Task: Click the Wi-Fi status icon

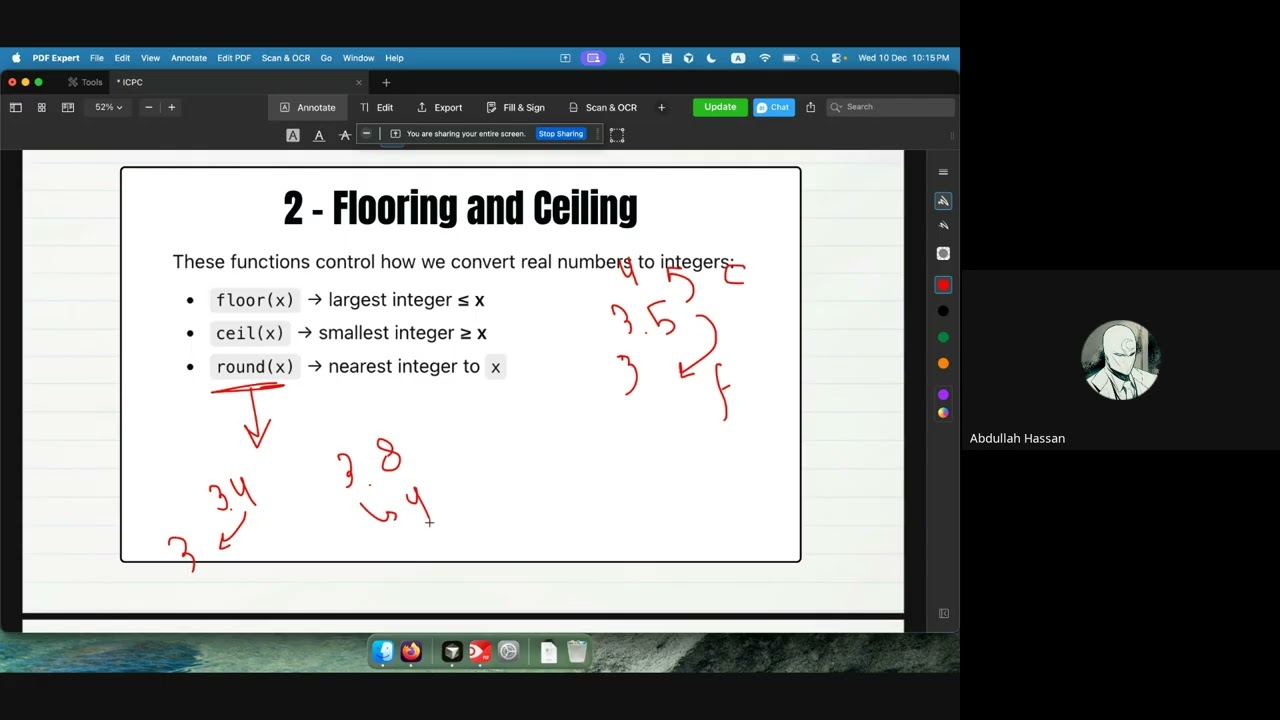Action: [x=765, y=58]
